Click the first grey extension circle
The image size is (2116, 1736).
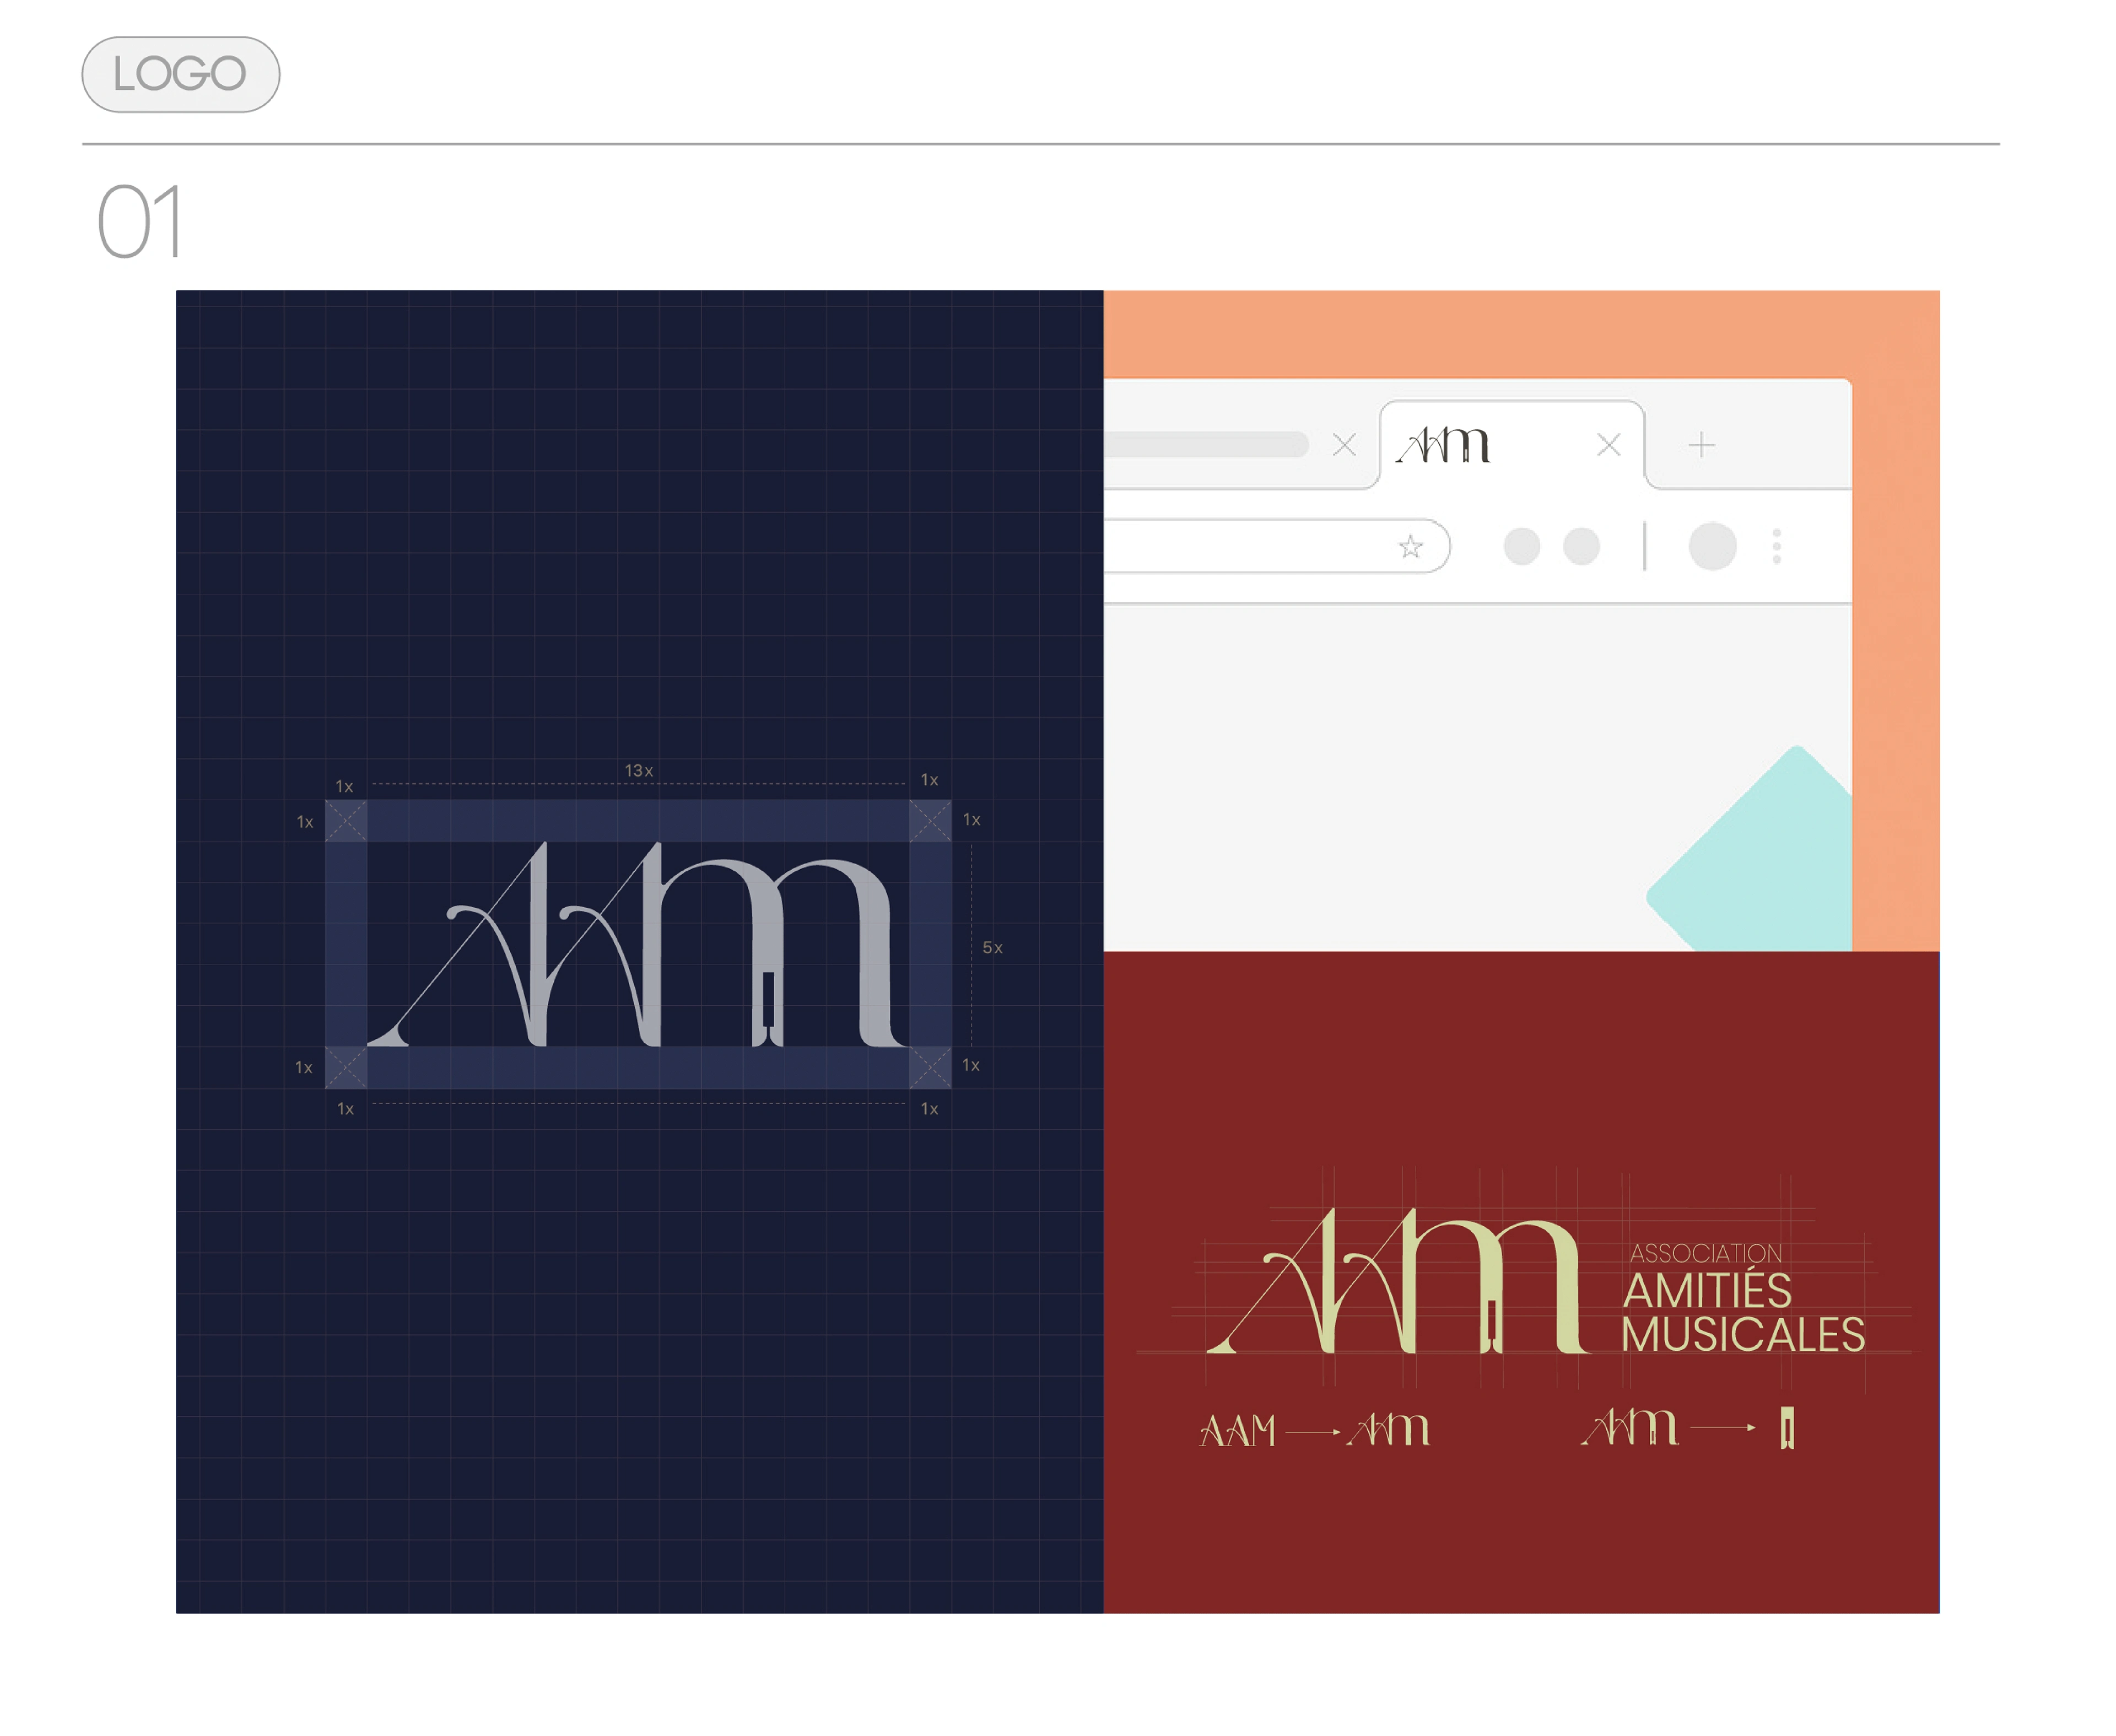pos(1521,546)
